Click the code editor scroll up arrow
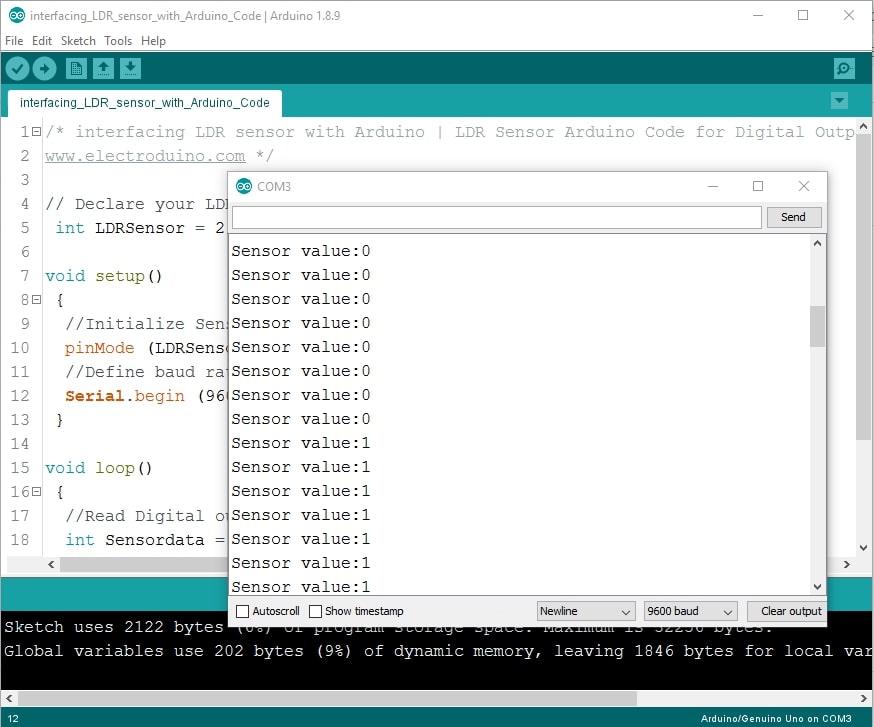This screenshot has height=727, width=874. pyautogui.click(x=863, y=127)
